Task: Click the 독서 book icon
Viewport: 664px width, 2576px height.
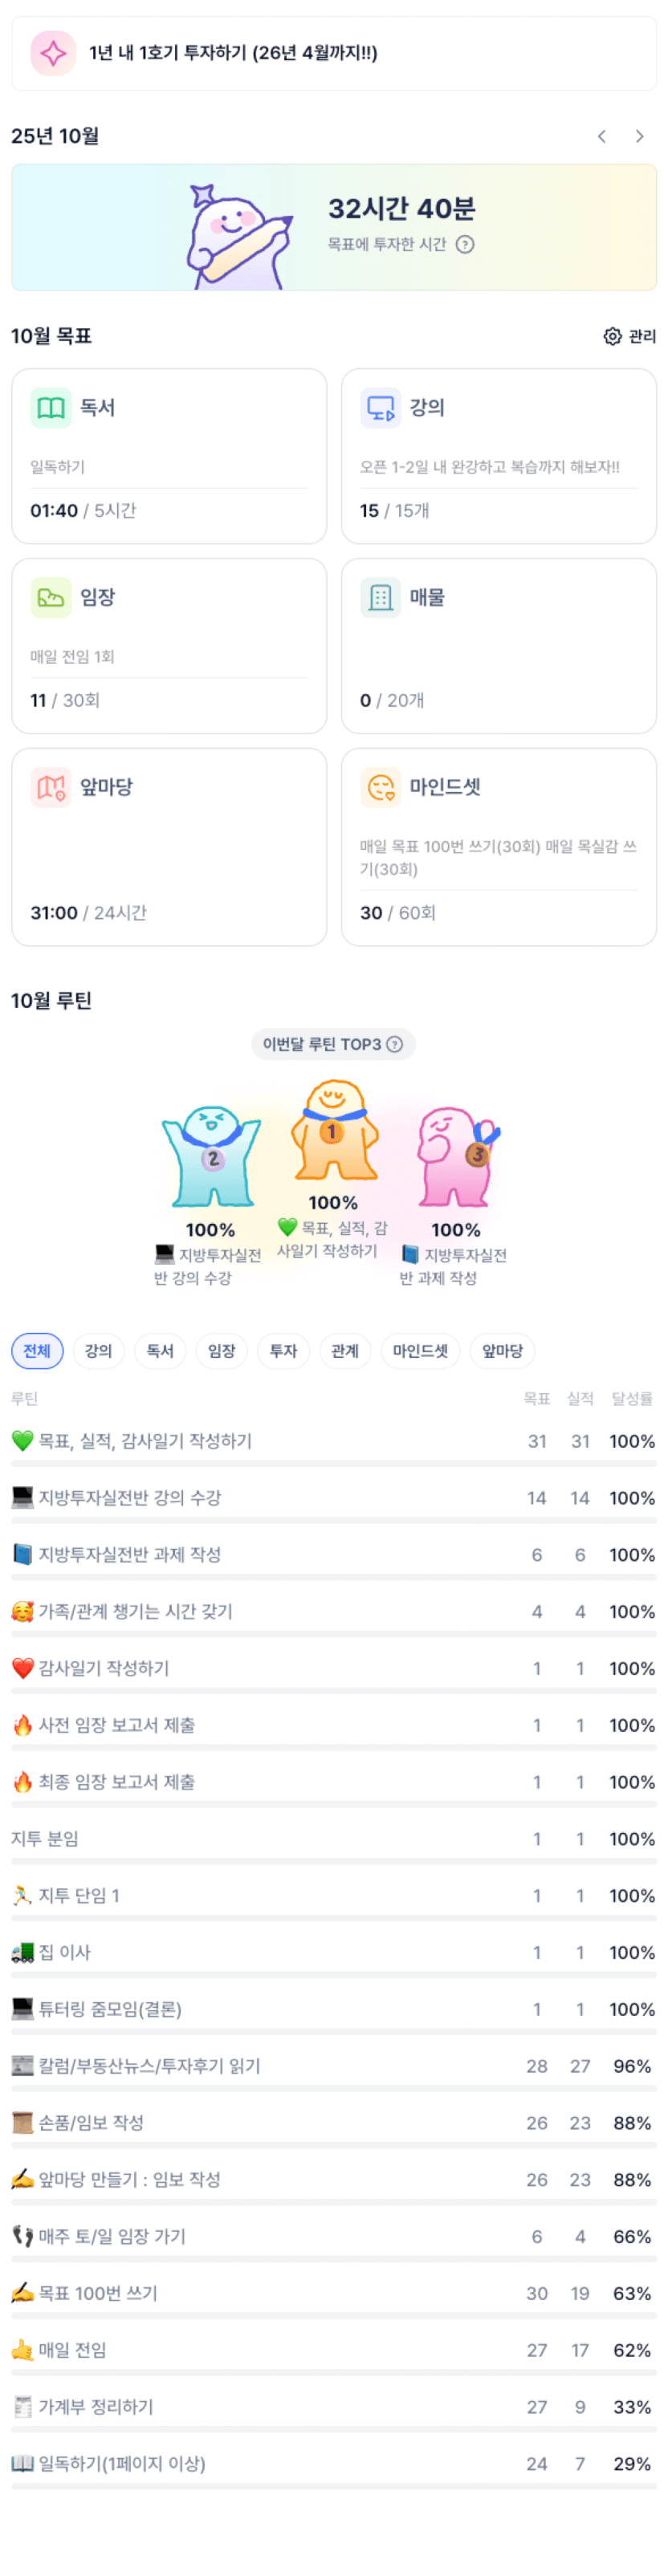Action: point(51,408)
